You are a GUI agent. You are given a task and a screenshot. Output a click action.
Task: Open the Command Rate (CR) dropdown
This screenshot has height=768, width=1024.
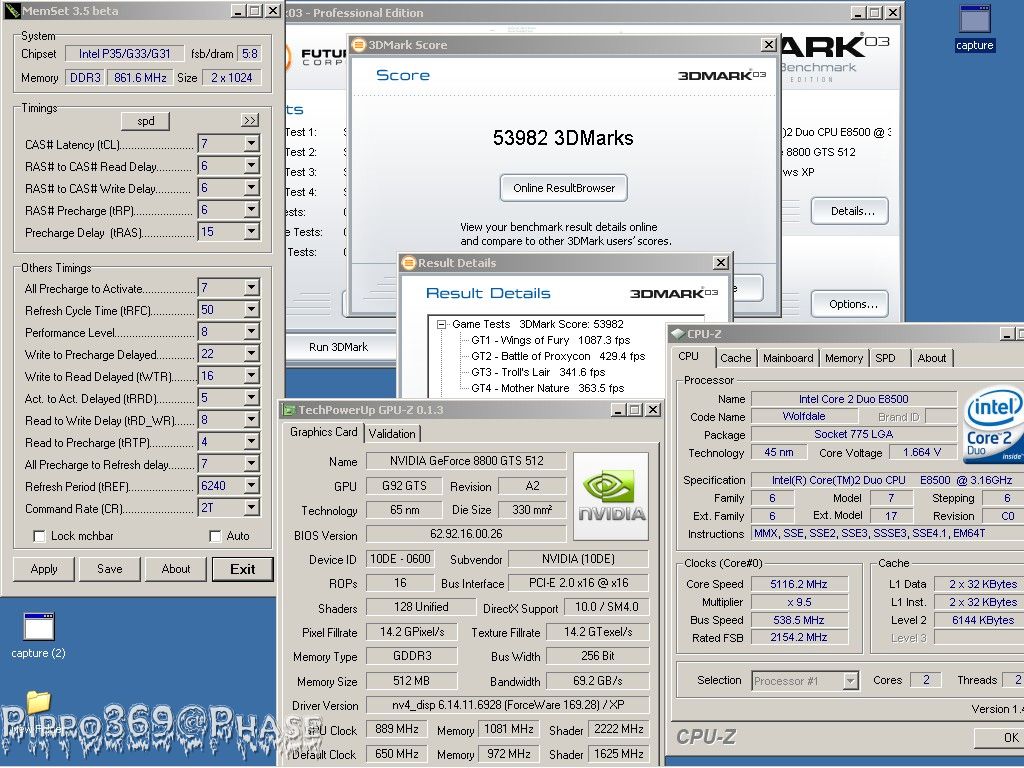coord(251,507)
